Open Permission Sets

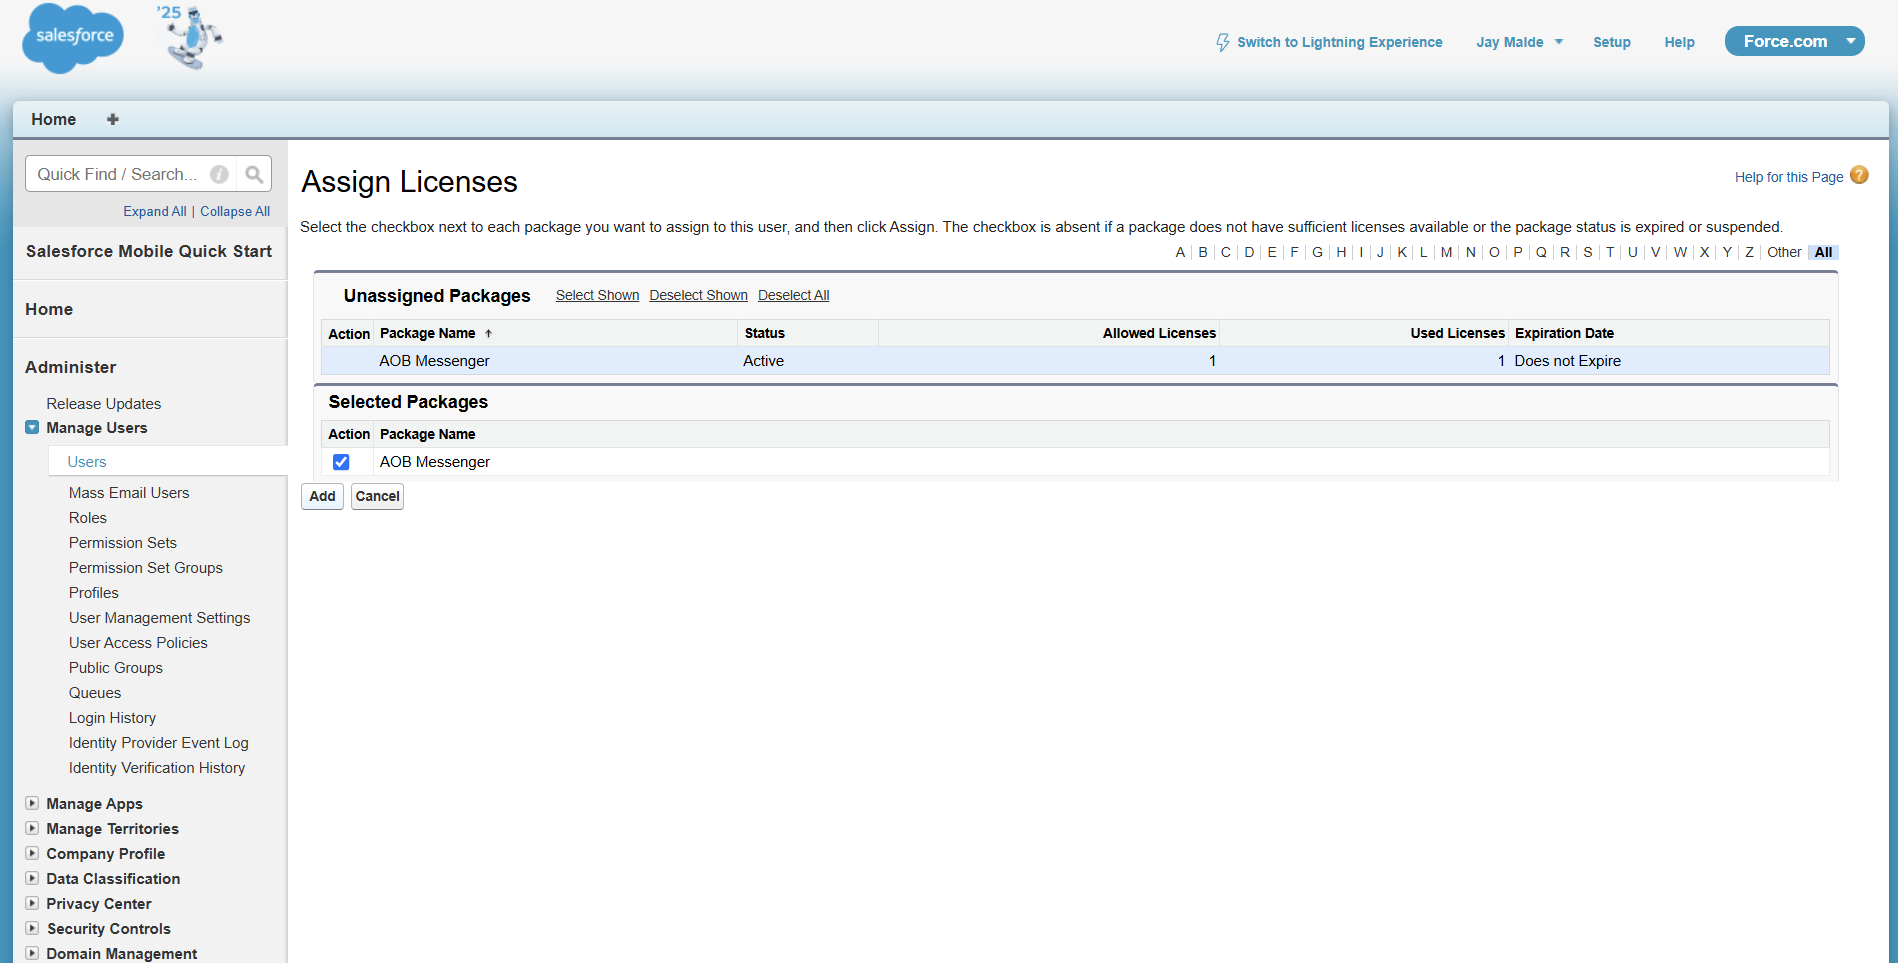(123, 542)
